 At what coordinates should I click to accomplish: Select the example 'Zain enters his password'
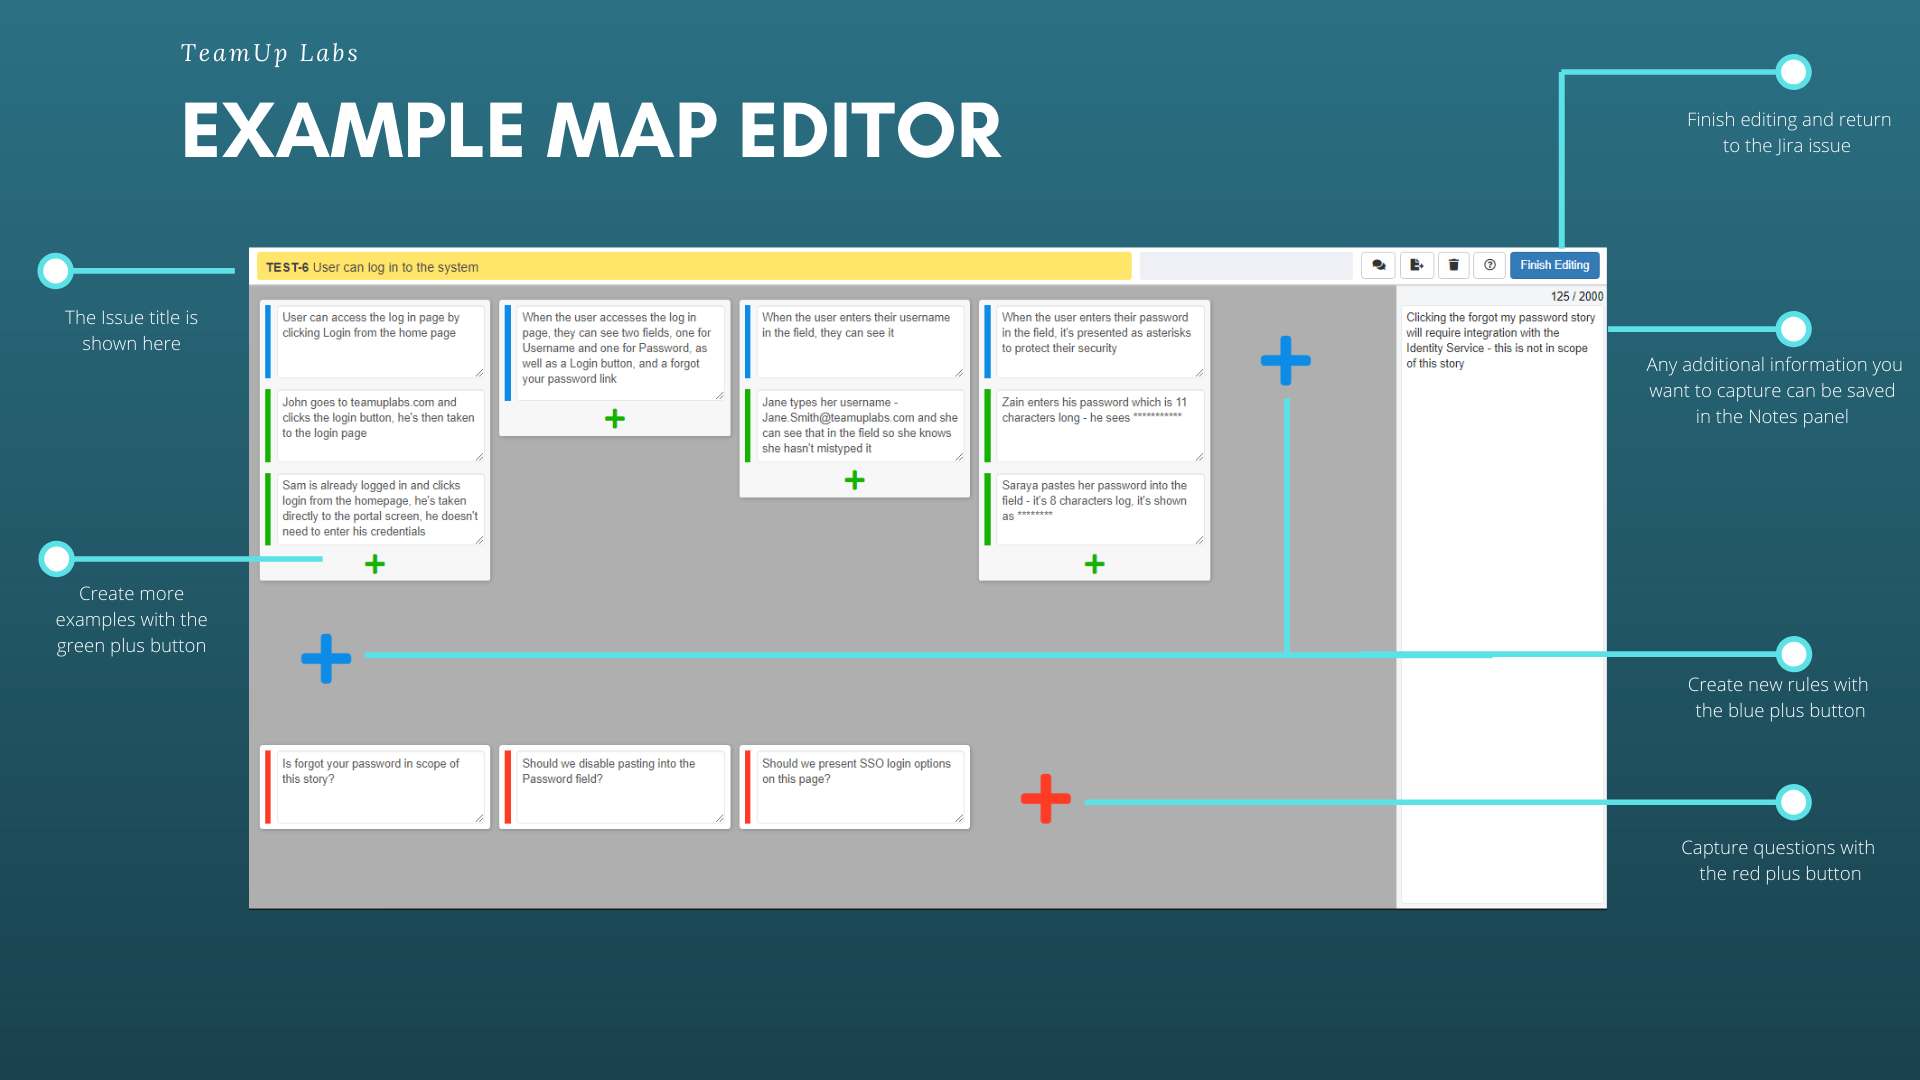(x=1100, y=425)
